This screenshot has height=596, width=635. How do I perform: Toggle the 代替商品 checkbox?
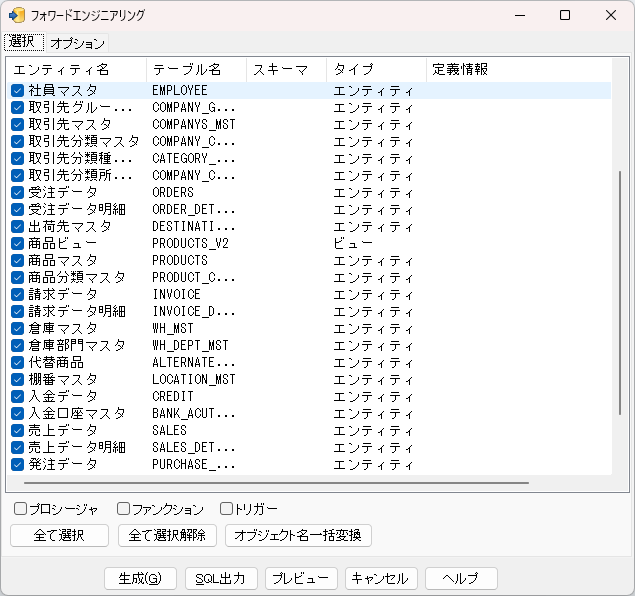pos(17,362)
